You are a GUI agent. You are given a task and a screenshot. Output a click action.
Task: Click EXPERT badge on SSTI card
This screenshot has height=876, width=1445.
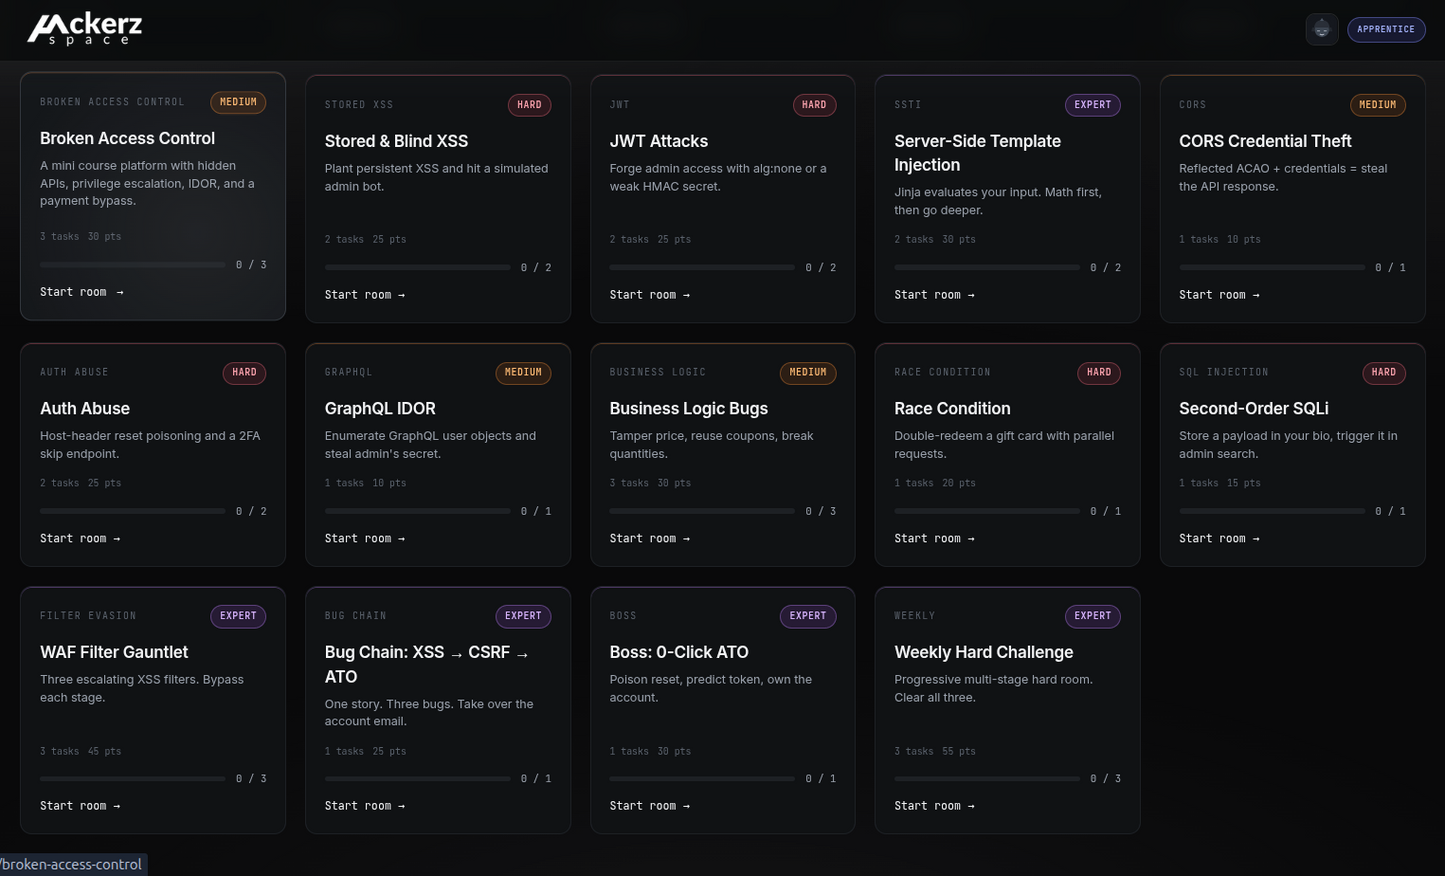point(1092,105)
